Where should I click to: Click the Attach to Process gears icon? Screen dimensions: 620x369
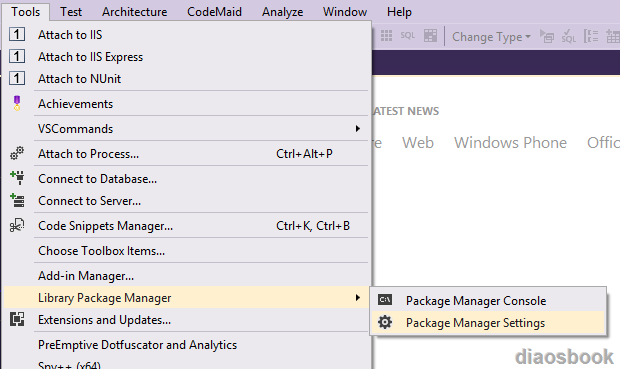tap(17, 153)
